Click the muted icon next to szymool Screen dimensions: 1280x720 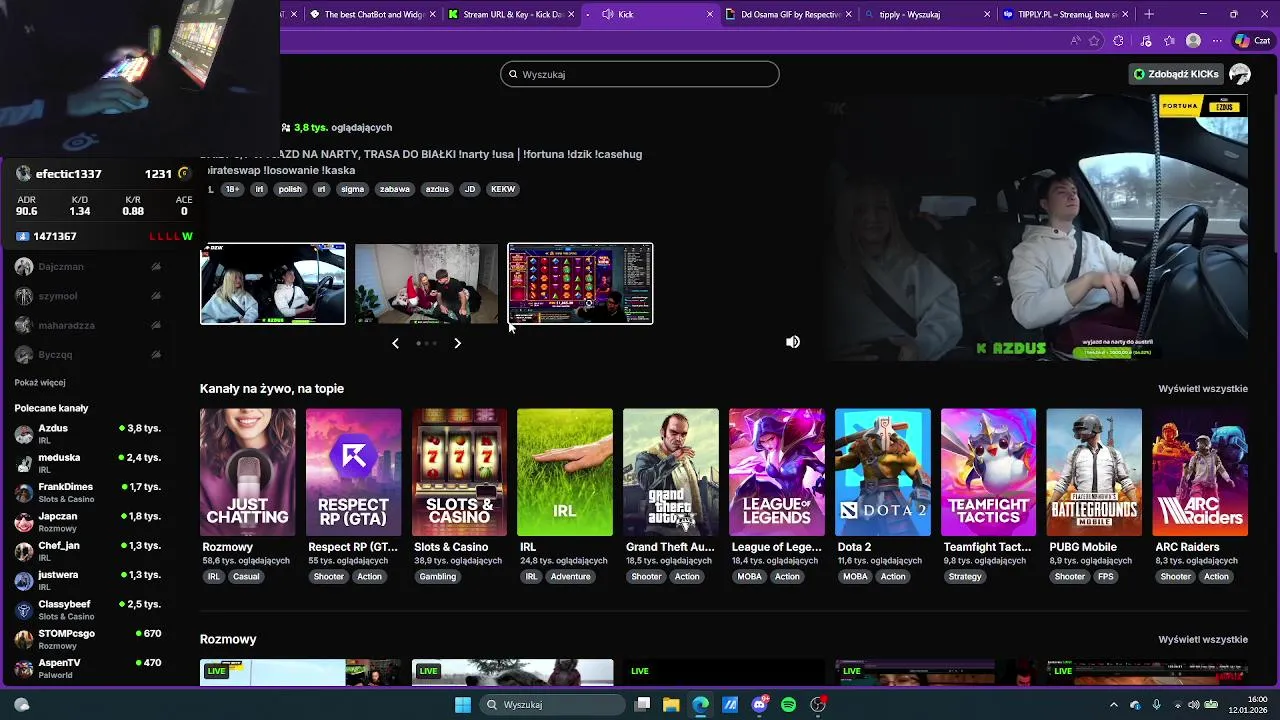[156, 296]
